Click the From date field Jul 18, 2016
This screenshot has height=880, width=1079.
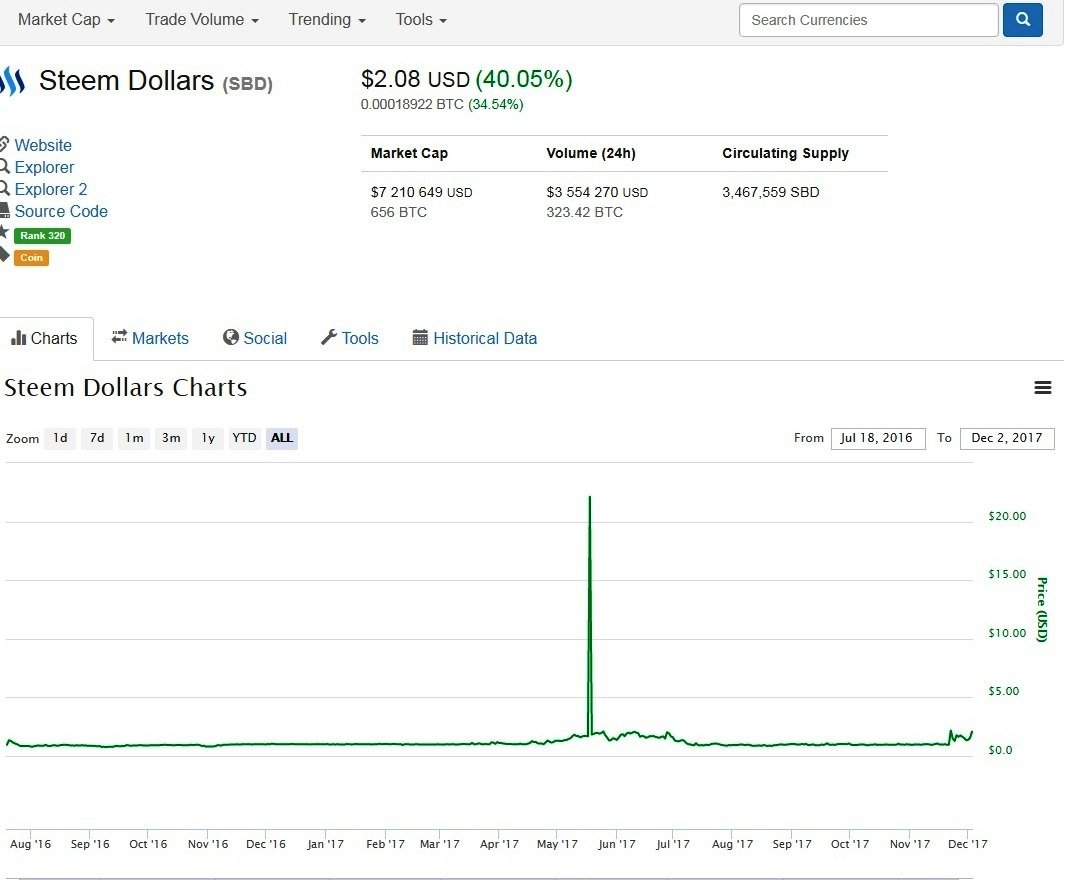tap(878, 438)
